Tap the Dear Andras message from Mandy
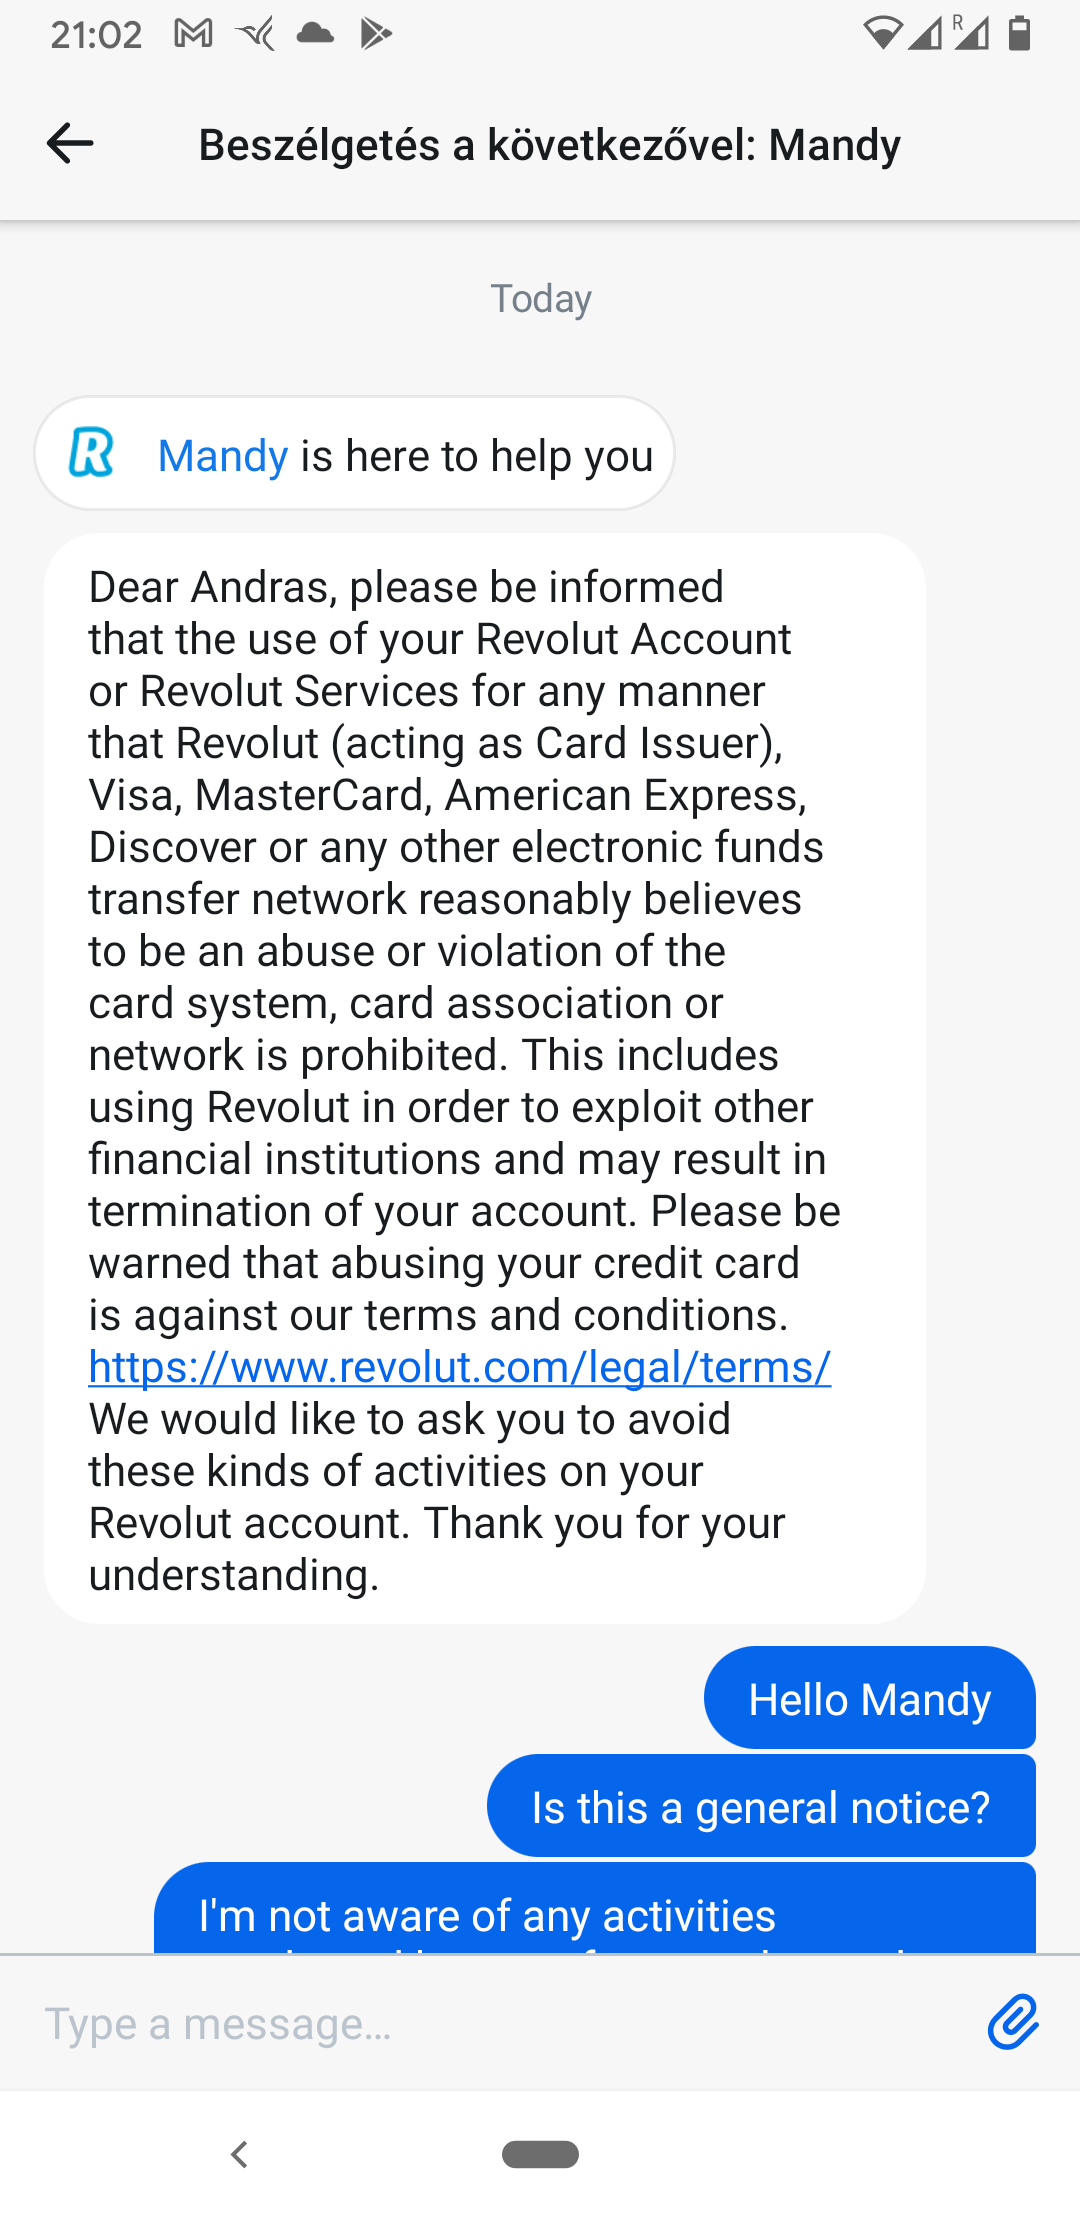Image resolution: width=1080 pixels, height=2220 pixels. point(485,1078)
